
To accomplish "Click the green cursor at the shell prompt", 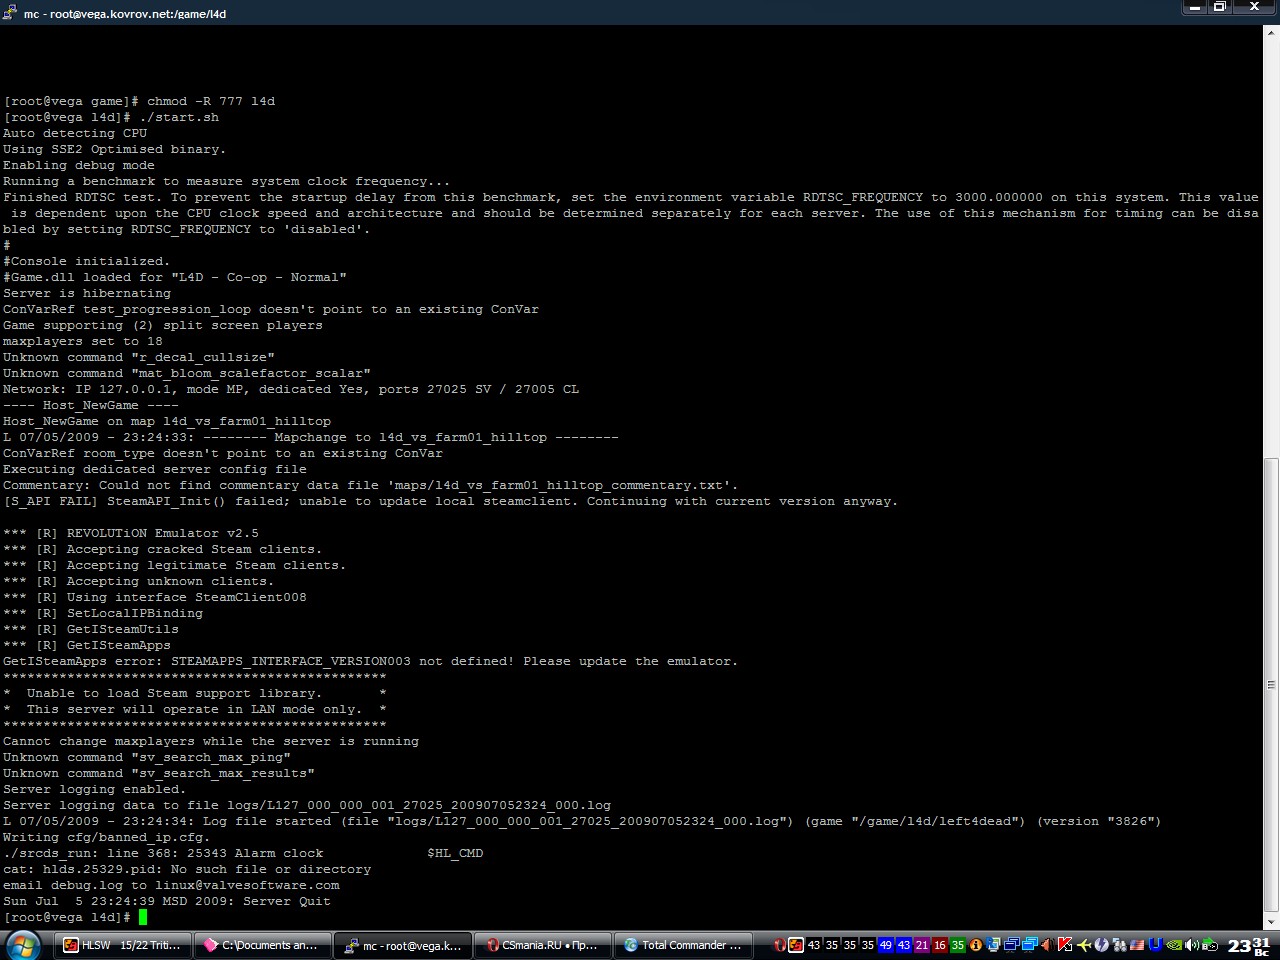I will pyautogui.click(x=143, y=917).
